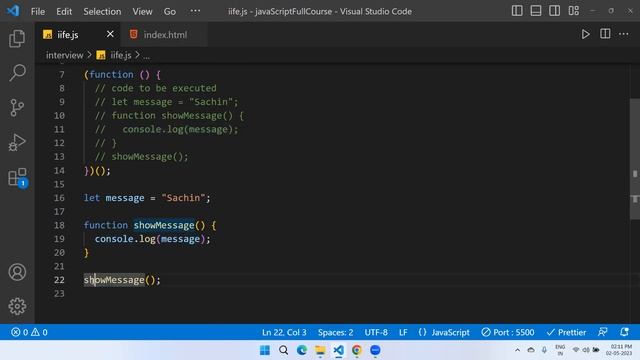Toggle the bottom panel layout
Screen dimensions: 640x360
536,11
